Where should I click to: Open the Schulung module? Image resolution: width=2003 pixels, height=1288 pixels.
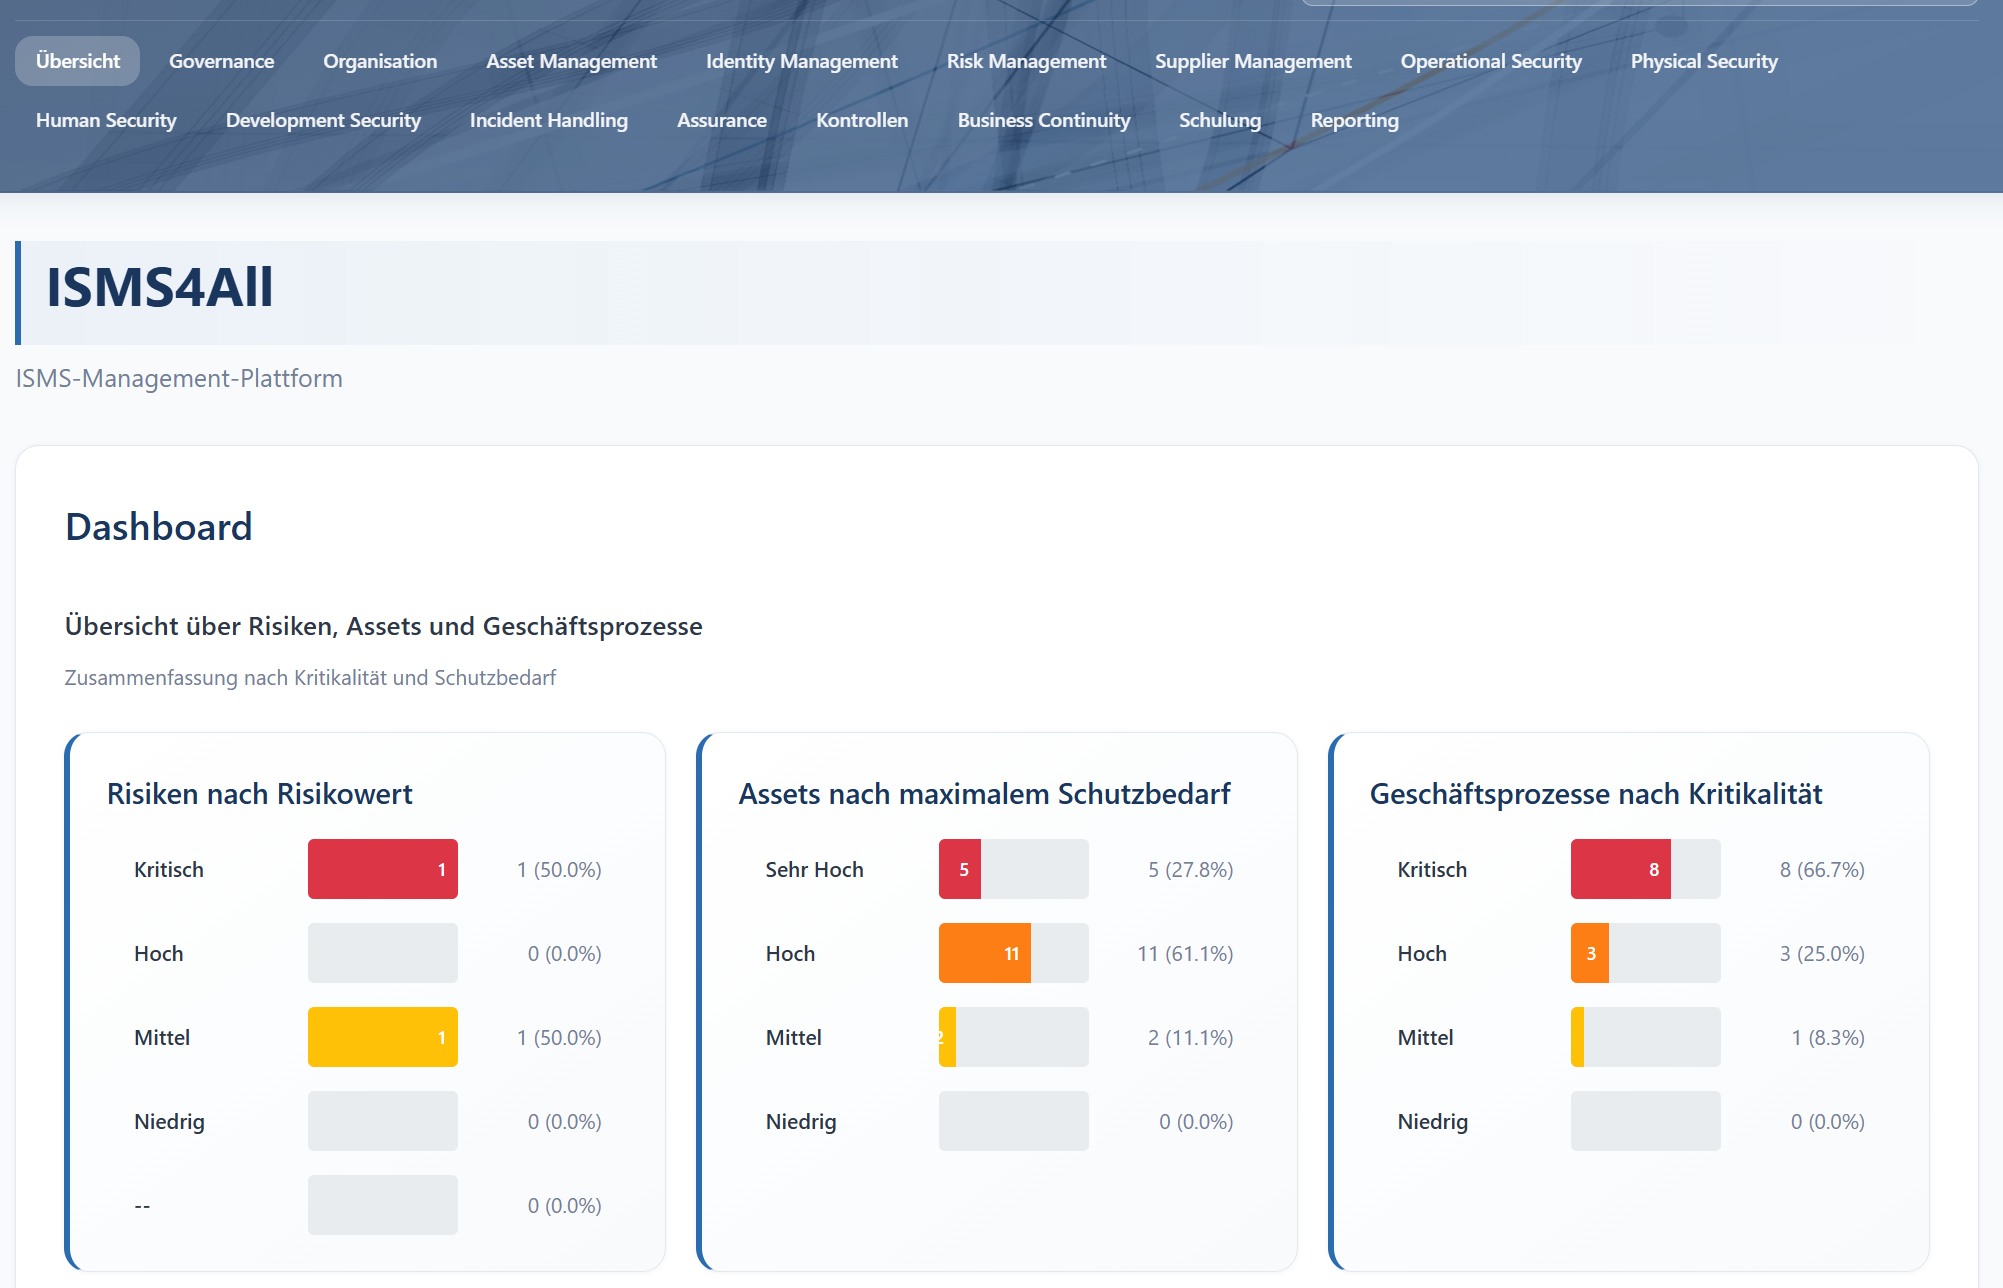click(1220, 120)
